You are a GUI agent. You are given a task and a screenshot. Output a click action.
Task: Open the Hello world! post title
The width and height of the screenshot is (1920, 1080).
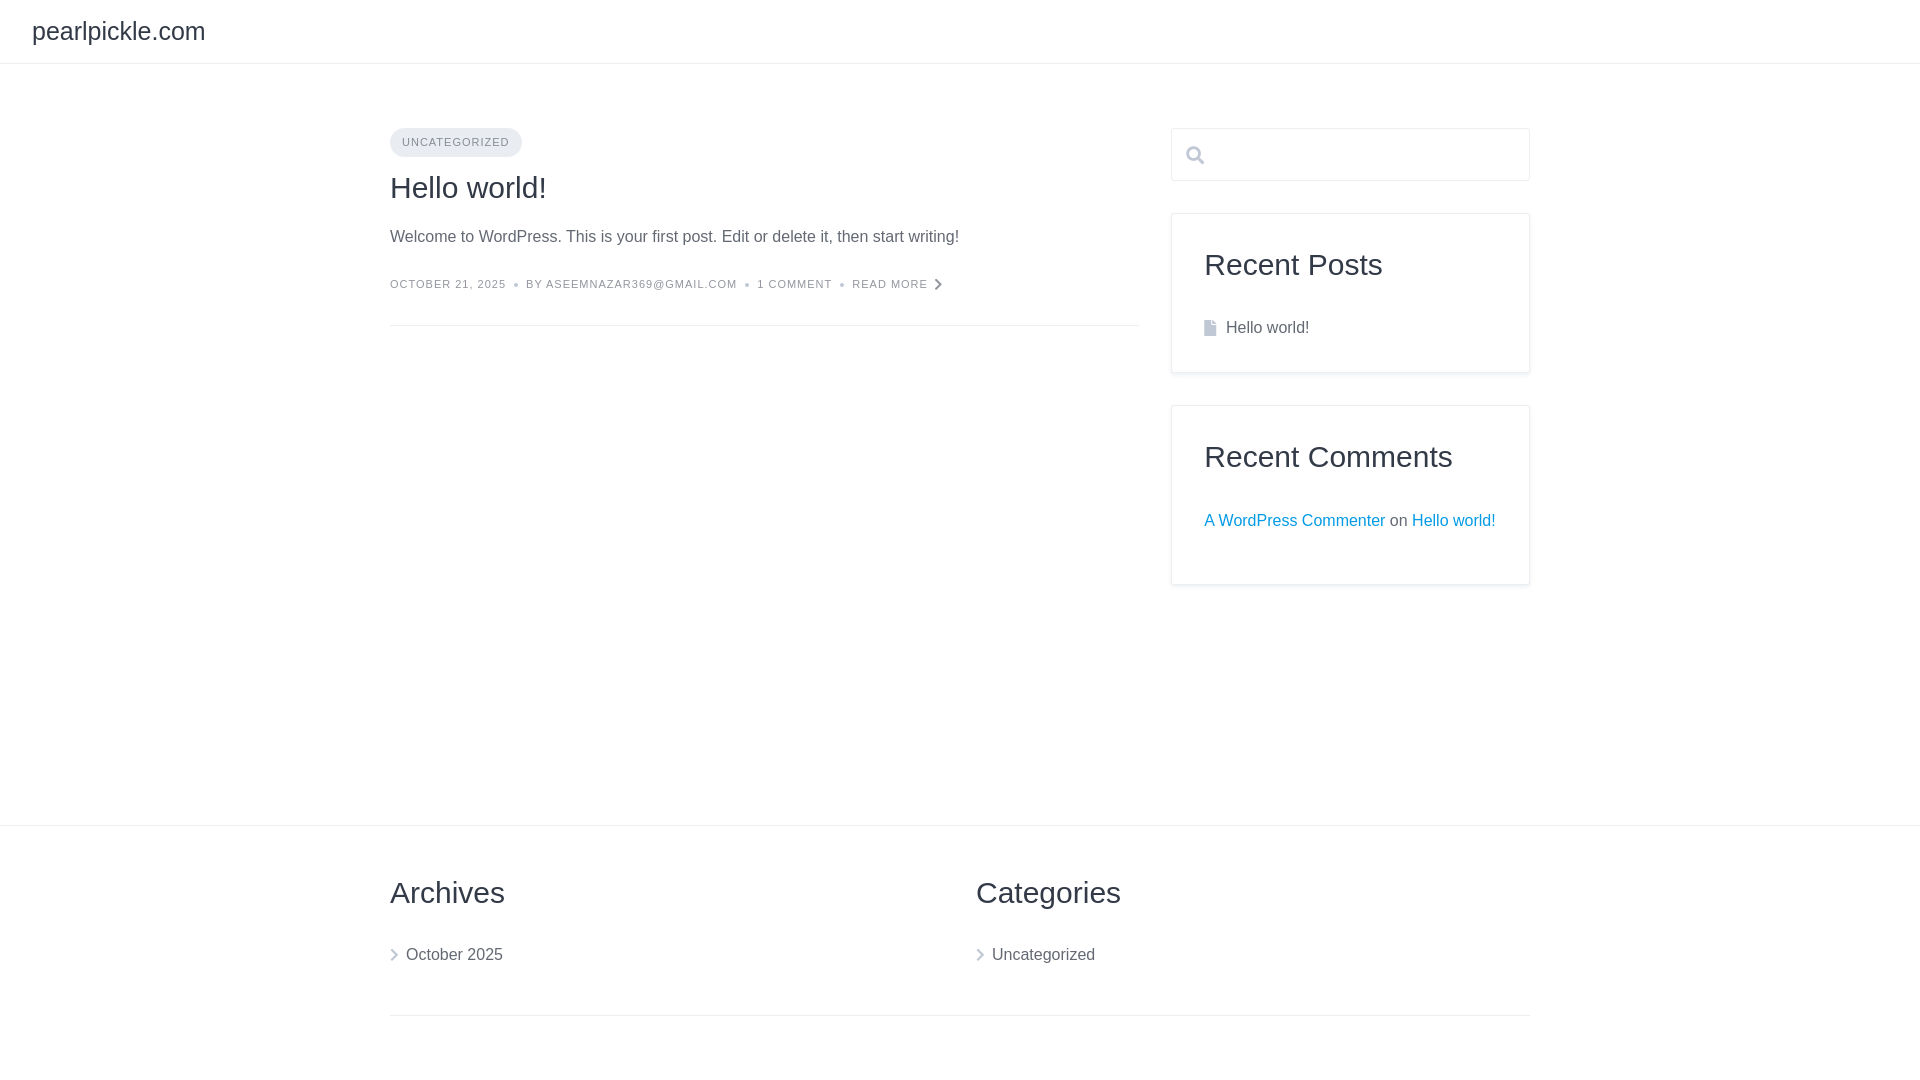point(468,188)
